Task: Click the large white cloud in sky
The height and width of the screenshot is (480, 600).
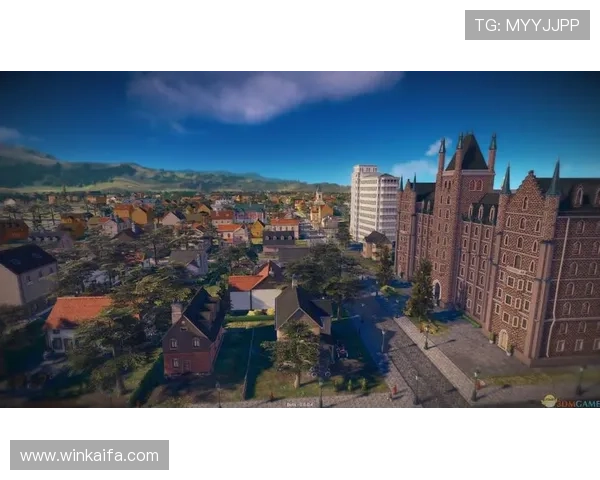Action: [x=265, y=92]
